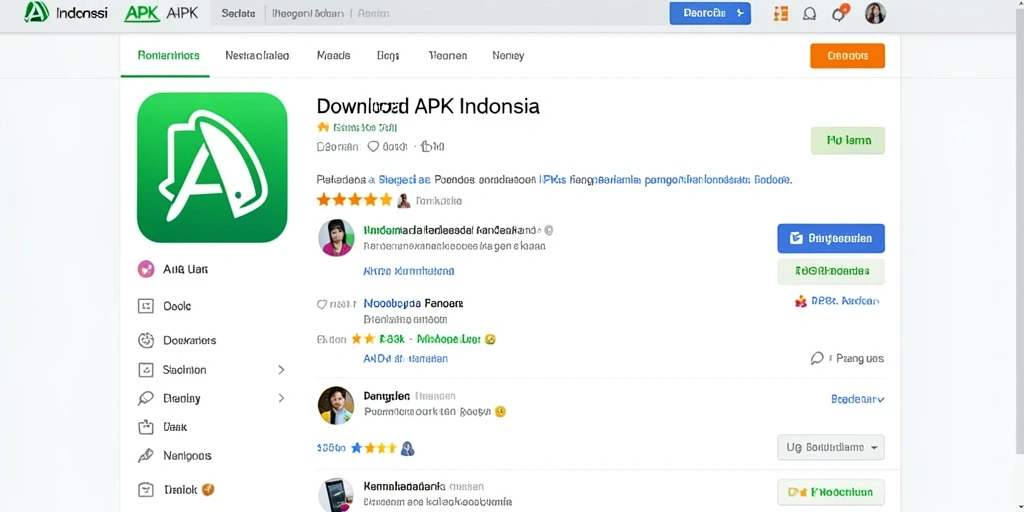Click the blue Brityeoaden button
Screen dimensions: 1024x512
click(x=831, y=238)
